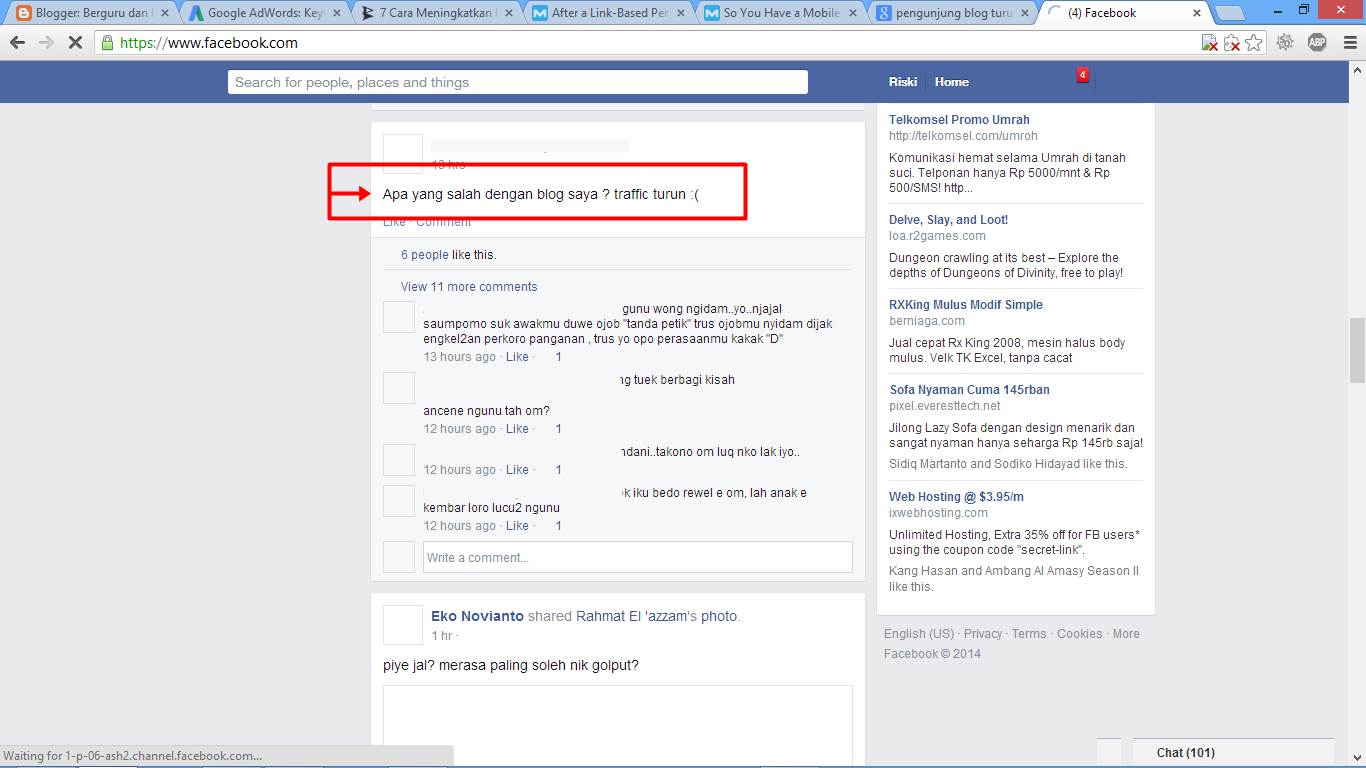This screenshot has height=768, width=1366.
Task: Switch to the After a Link-Based tab
Action: (x=606, y=13)
